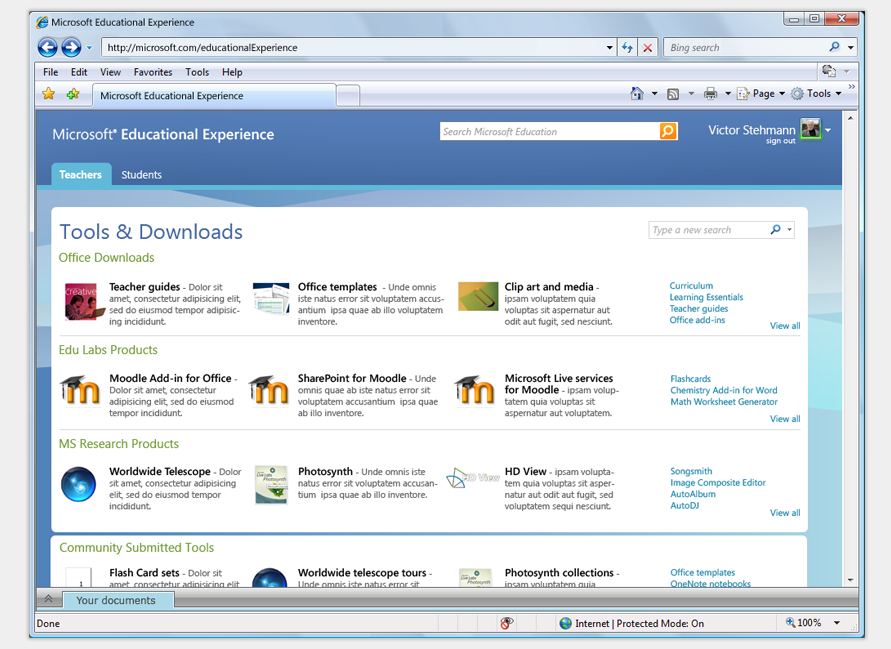
Task: Click the HD View logo icon
Action: (x=473, y=478)
